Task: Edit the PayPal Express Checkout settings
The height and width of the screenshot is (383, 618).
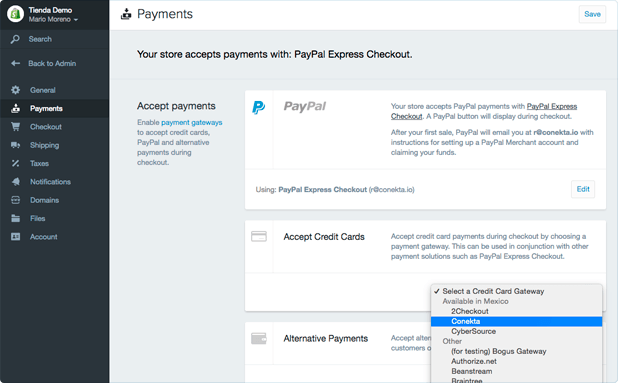Action: click(x=583, y=189)
